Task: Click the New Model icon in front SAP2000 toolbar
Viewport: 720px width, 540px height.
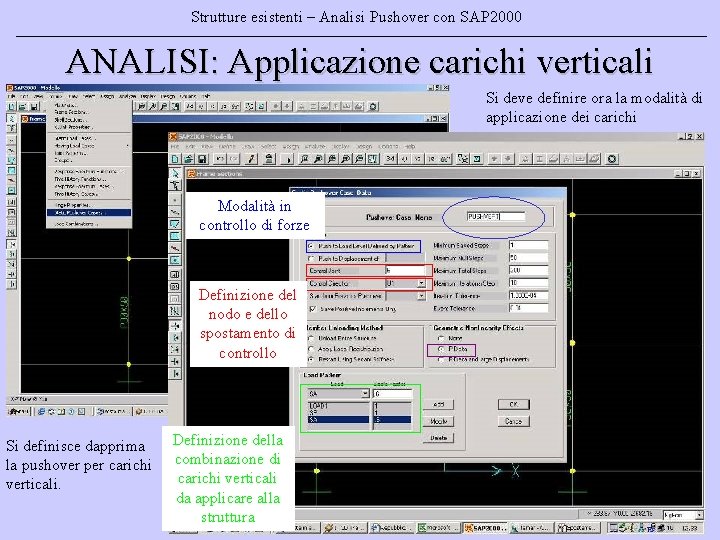Action: tap(175, 159)
